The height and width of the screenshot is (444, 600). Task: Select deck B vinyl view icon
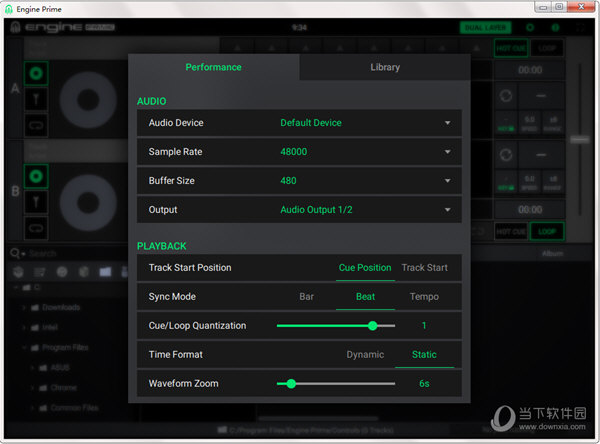(36, 176)
